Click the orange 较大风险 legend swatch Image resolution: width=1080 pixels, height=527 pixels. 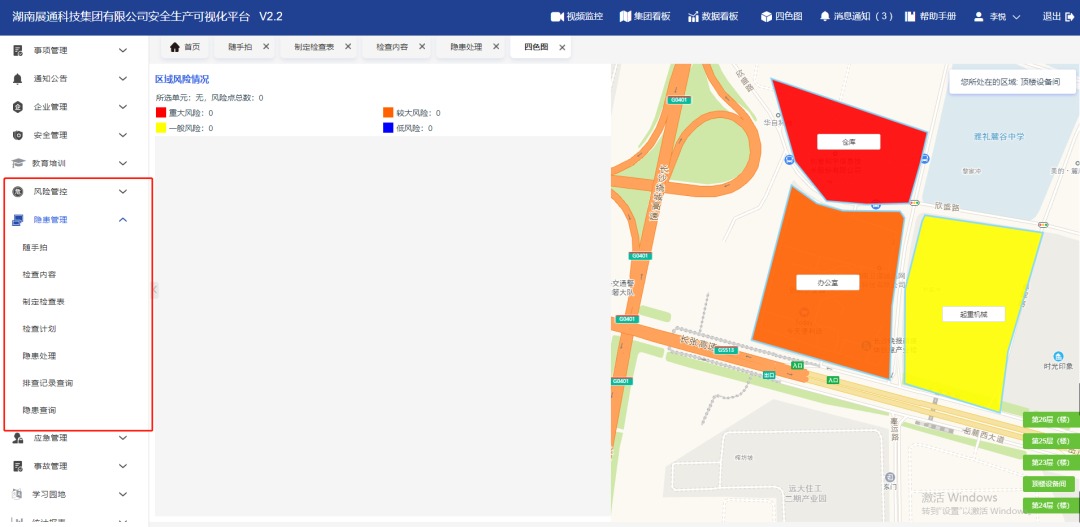[x=388, y=112]
